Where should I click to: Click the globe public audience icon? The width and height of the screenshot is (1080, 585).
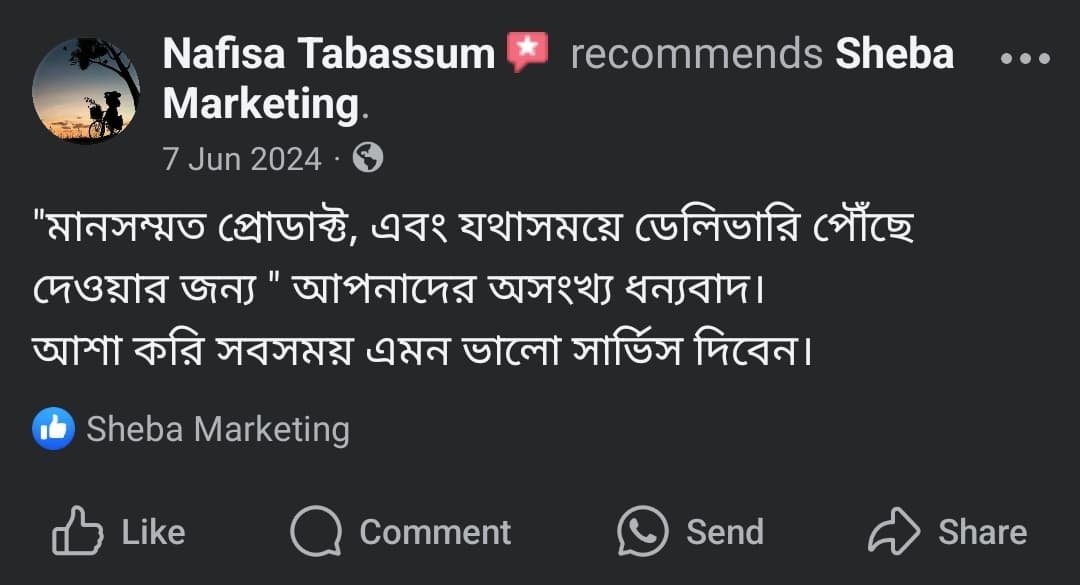(368, 158)
